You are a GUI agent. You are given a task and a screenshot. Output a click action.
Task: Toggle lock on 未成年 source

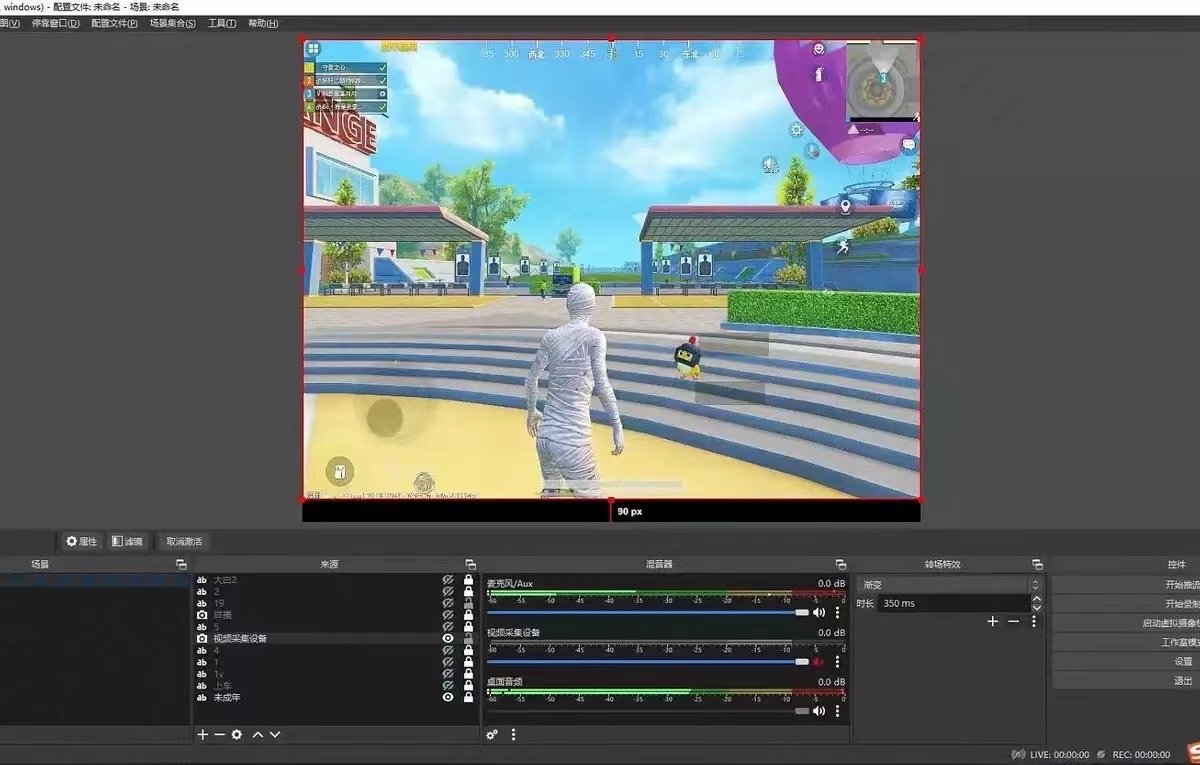tap(468, 697)
